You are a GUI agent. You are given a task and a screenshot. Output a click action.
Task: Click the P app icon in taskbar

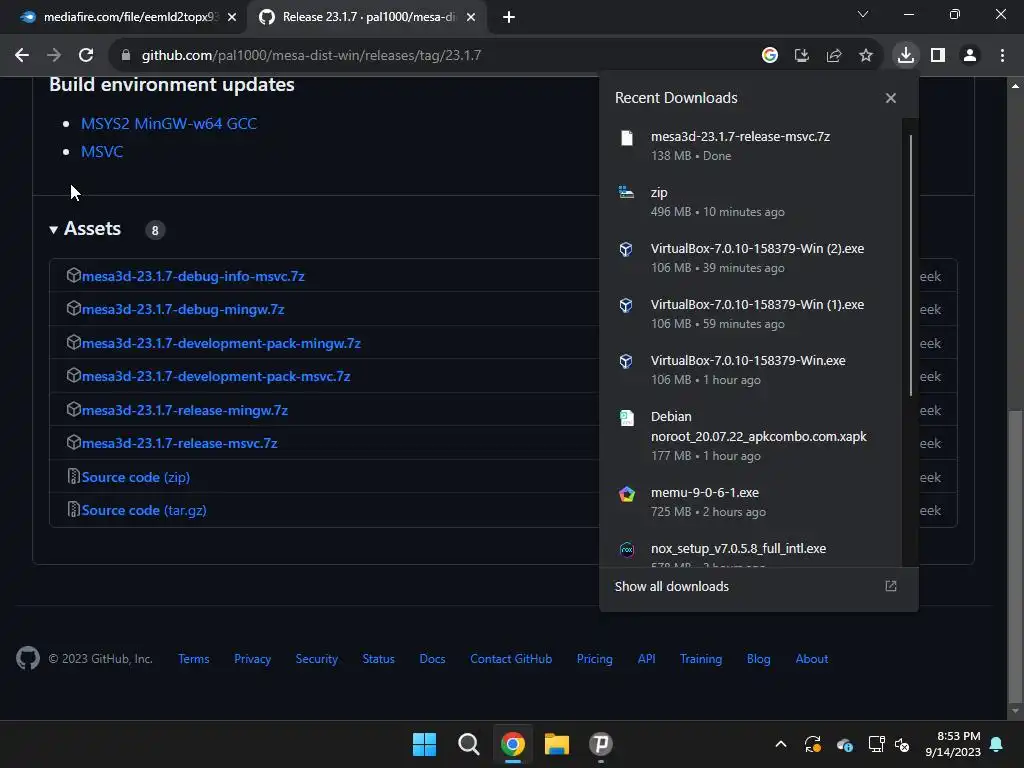click(601, 744)
